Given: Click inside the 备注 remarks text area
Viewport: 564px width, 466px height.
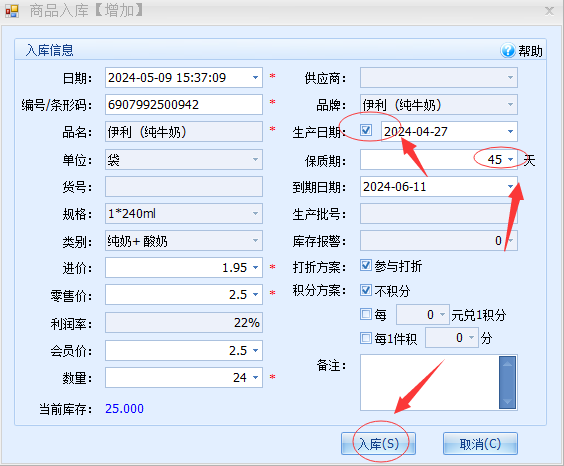Looking at the screenshot, I should coord(429,383).
